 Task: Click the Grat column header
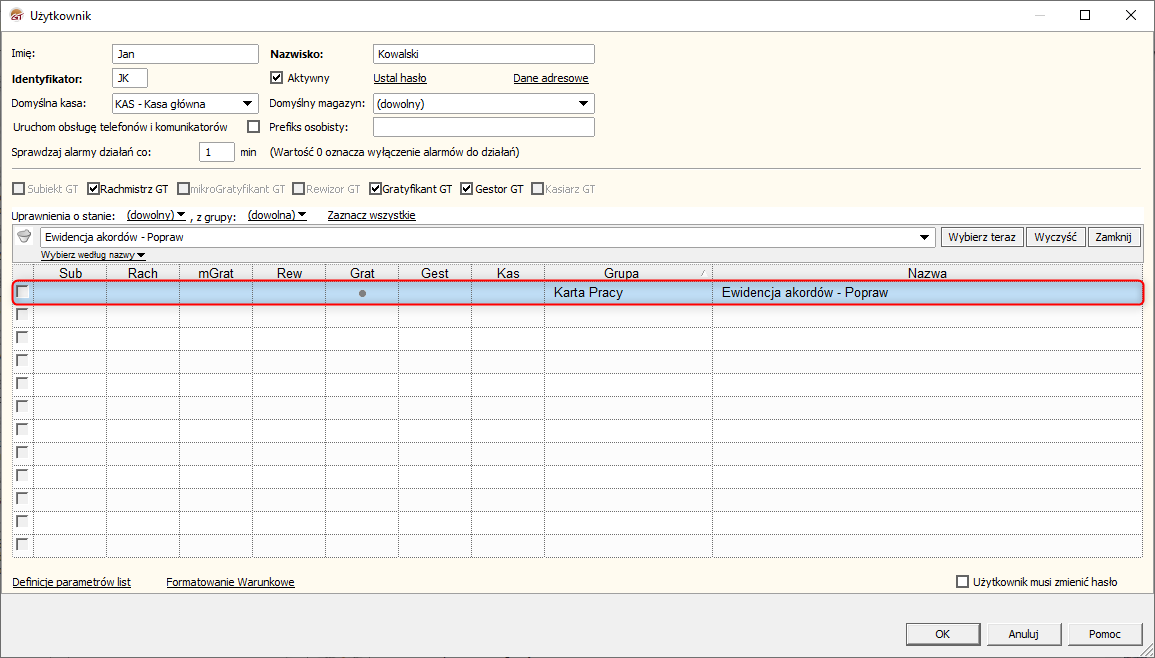pyautogui.click(x=362, y=273)
